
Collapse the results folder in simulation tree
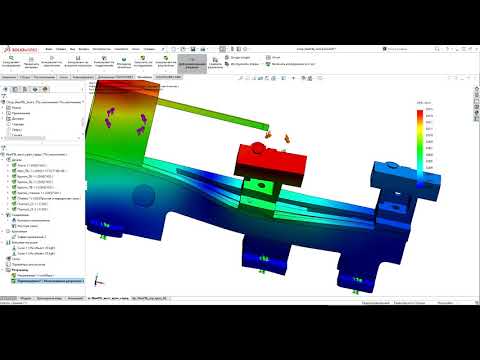pyautogui.click(x=3, y=270)
